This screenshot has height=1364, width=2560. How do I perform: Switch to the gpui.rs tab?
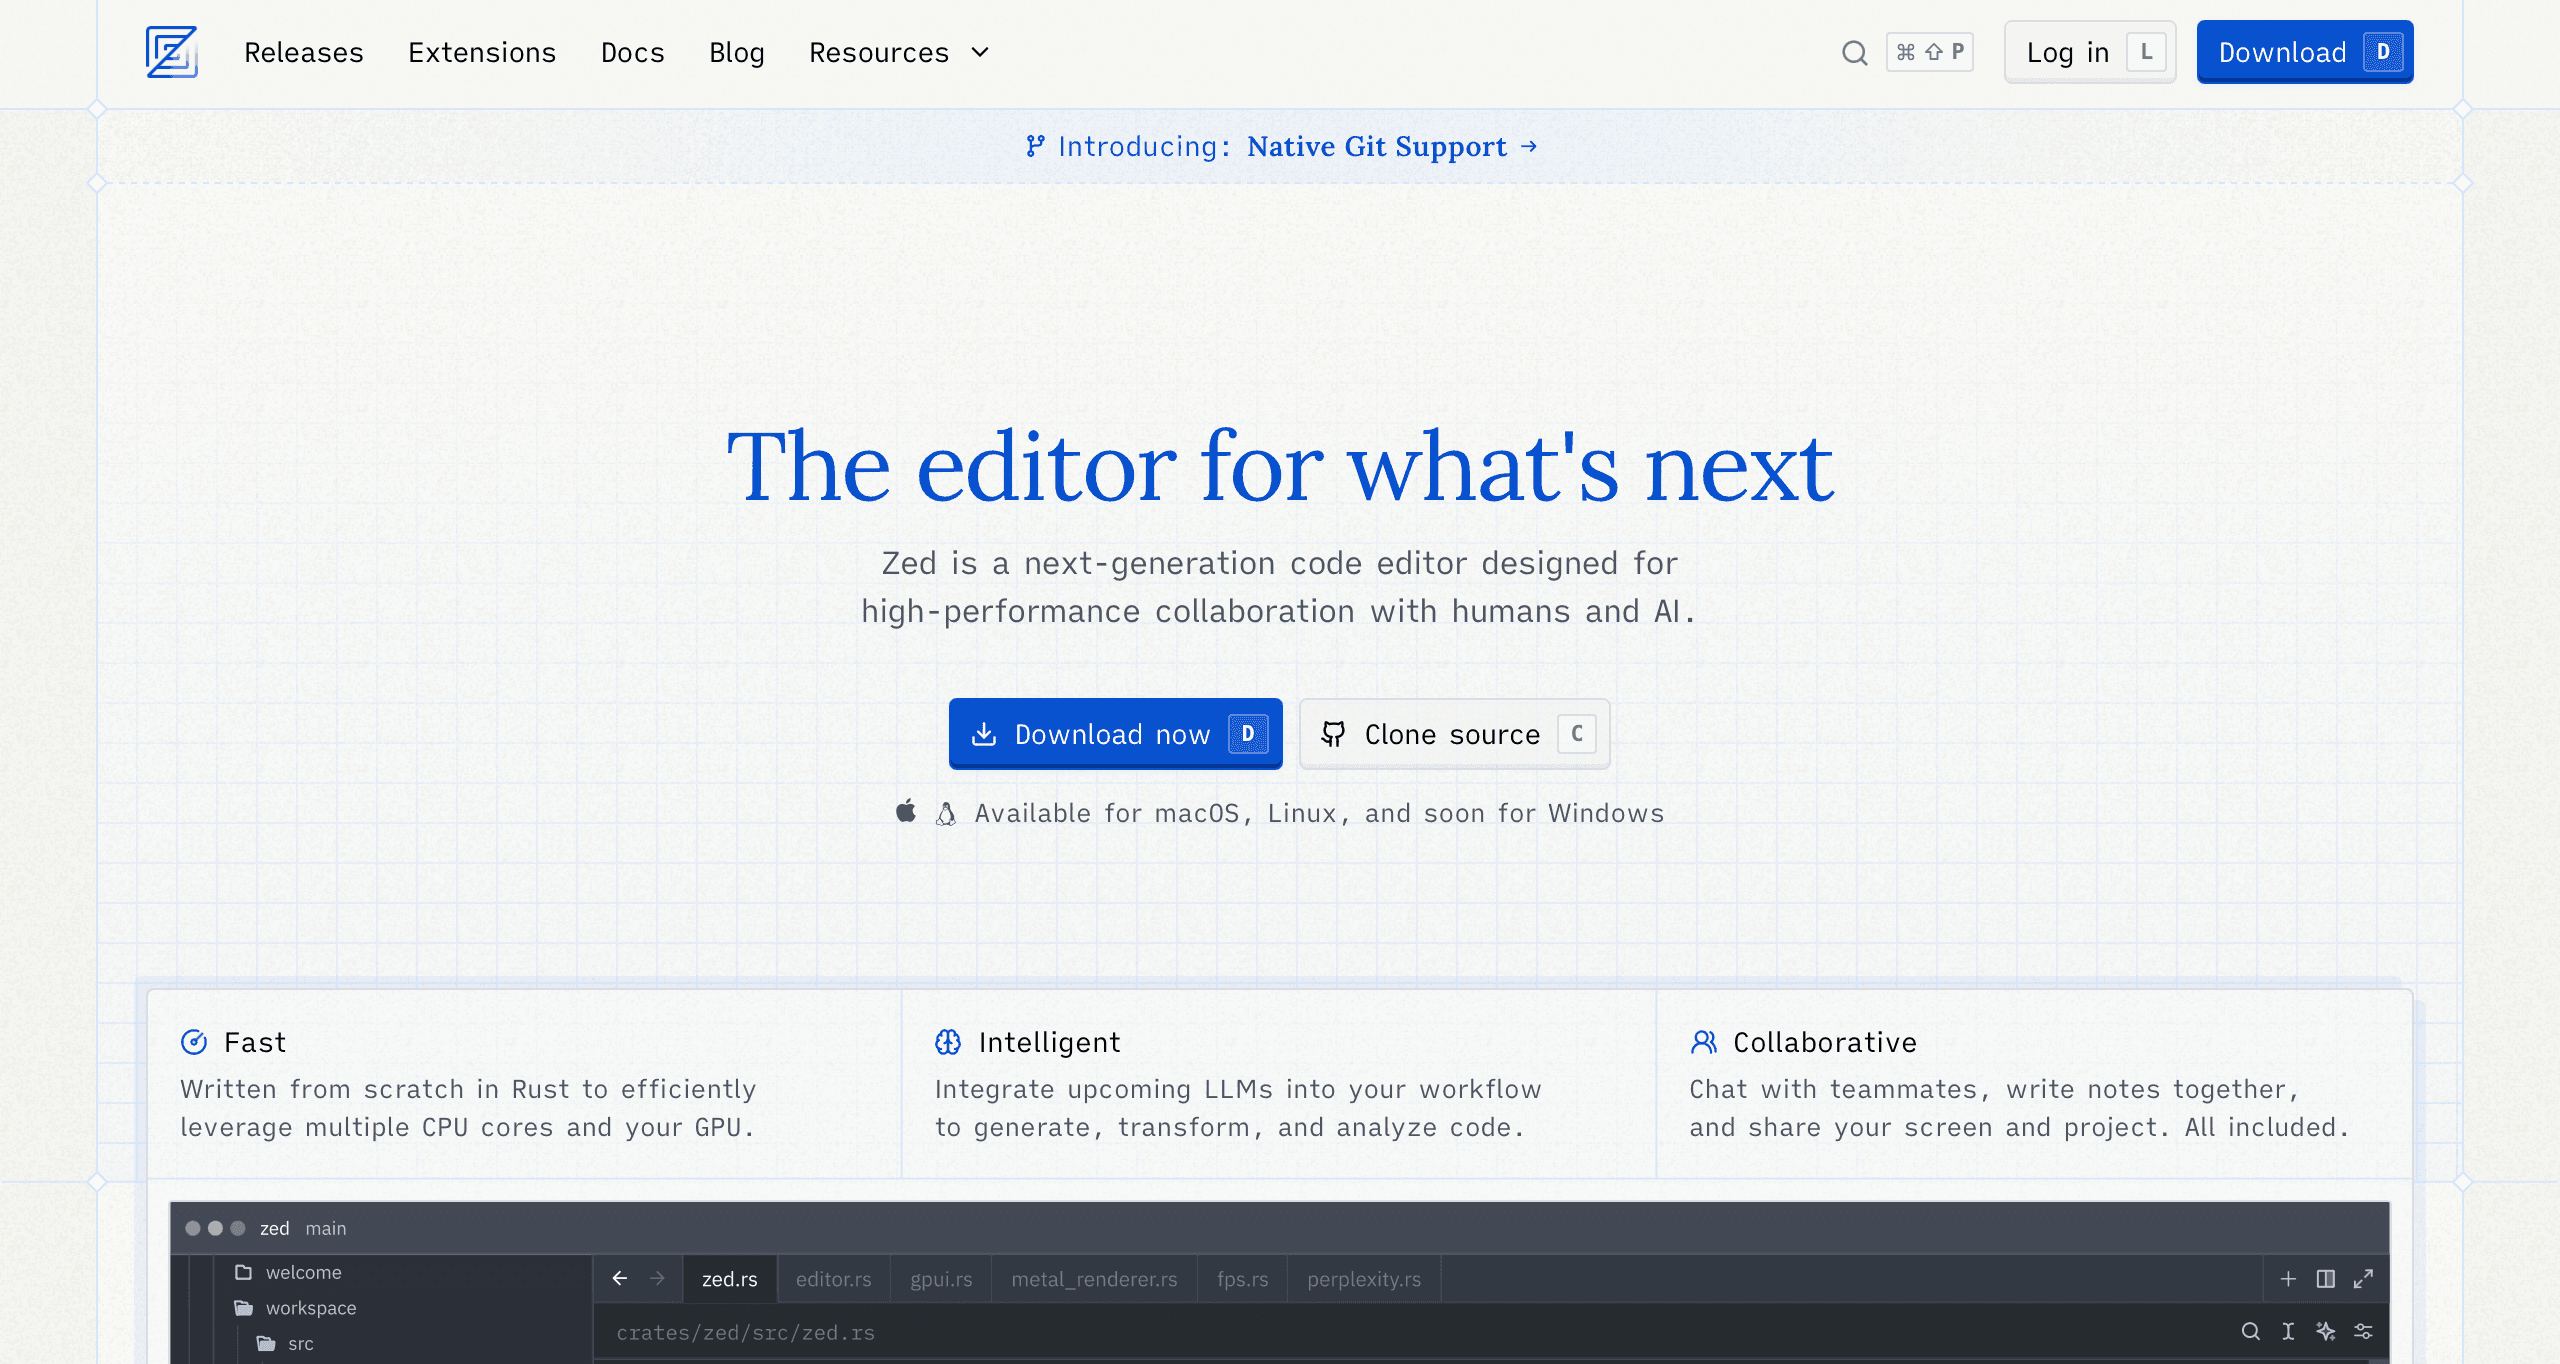941,1279
